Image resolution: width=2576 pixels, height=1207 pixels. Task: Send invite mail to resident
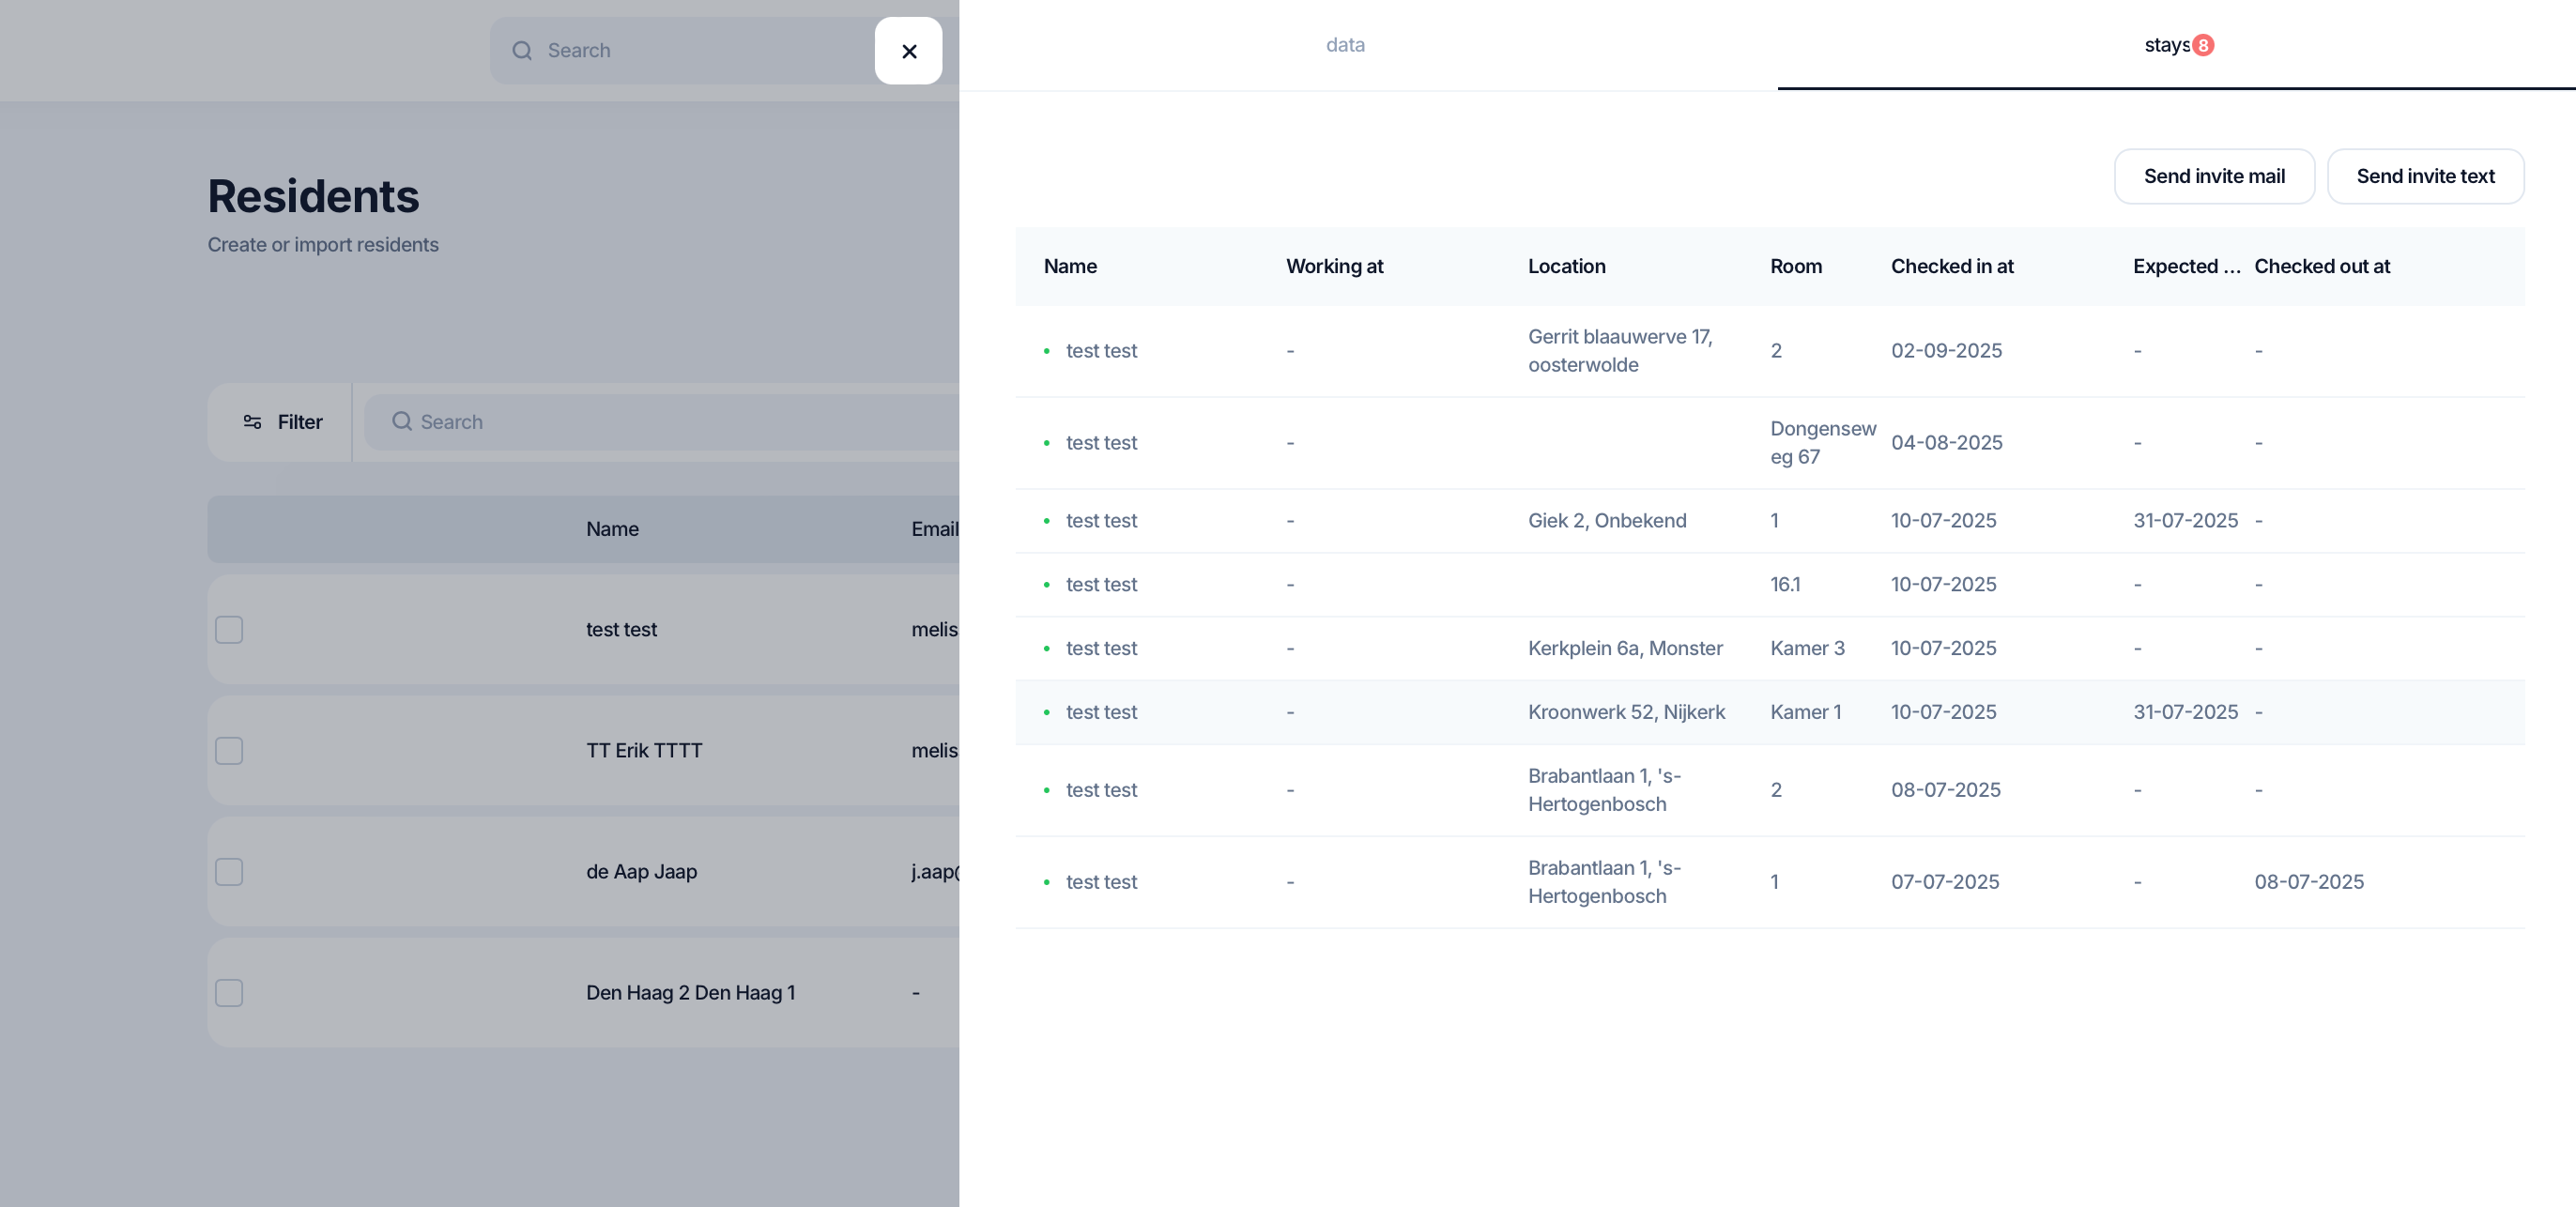tap(2214, 176)
